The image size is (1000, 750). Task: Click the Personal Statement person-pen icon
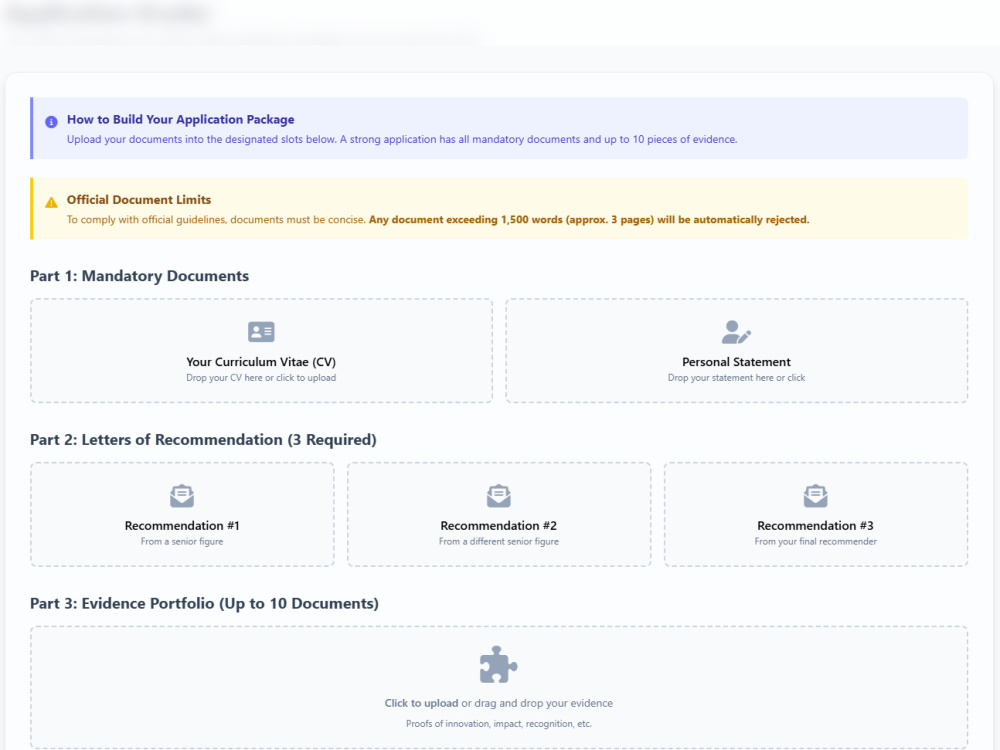pyautogui.click(x=736, y=332)
